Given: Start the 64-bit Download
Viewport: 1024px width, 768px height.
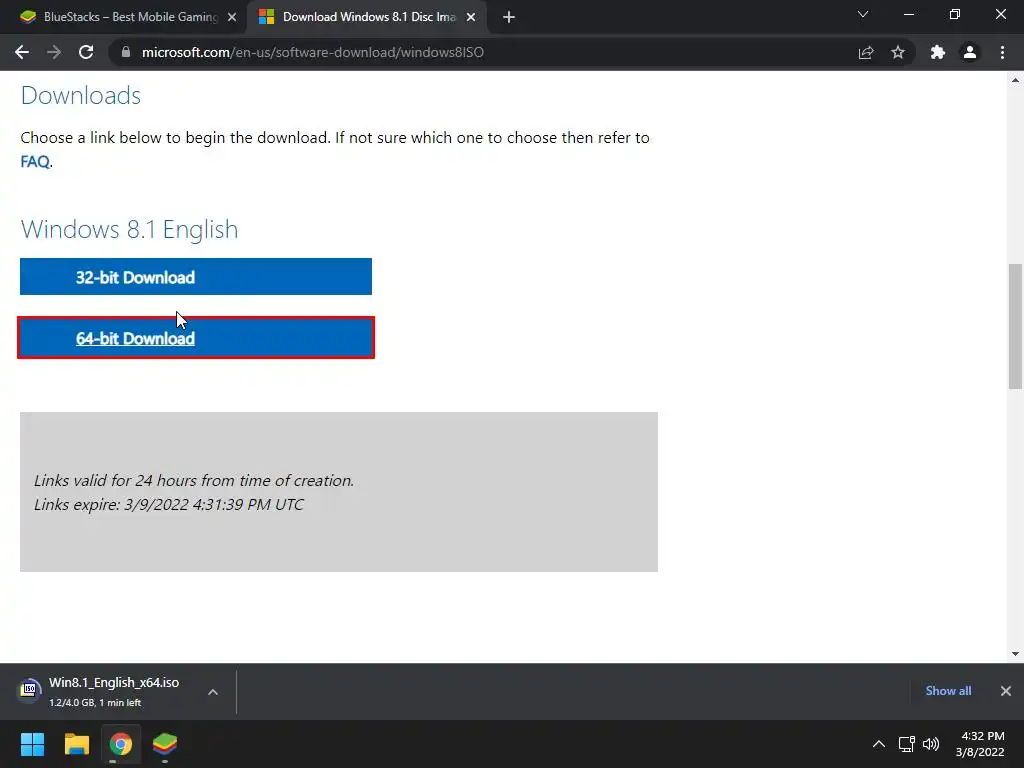Looking at the screenshot, I should pos(196,338).
